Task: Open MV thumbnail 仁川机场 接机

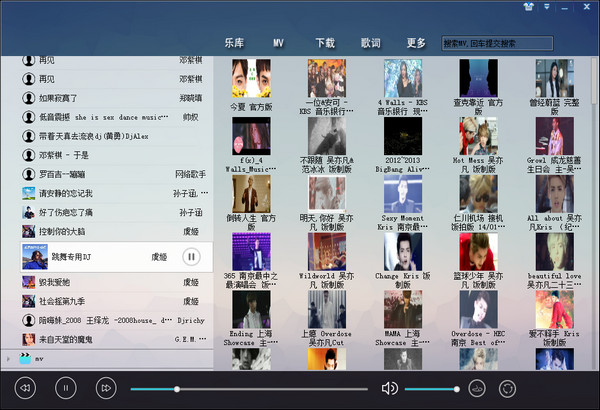Action: (479, 194)
